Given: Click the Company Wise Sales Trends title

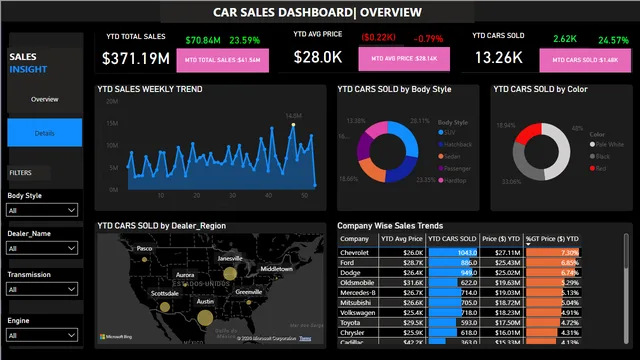Looking at the screenshot, I should 390,226.
